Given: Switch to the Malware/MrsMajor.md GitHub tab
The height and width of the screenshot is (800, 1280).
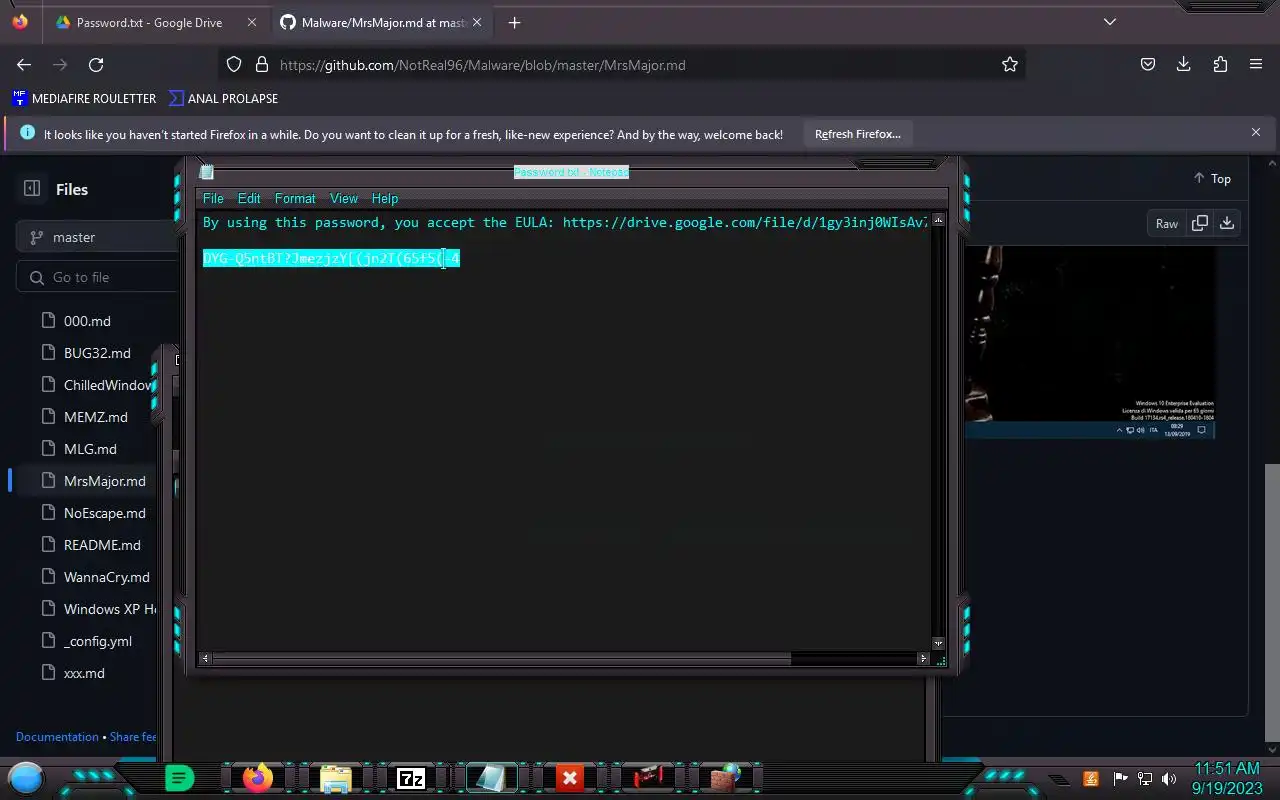Looking at the screenshot, I should (379, 22).
